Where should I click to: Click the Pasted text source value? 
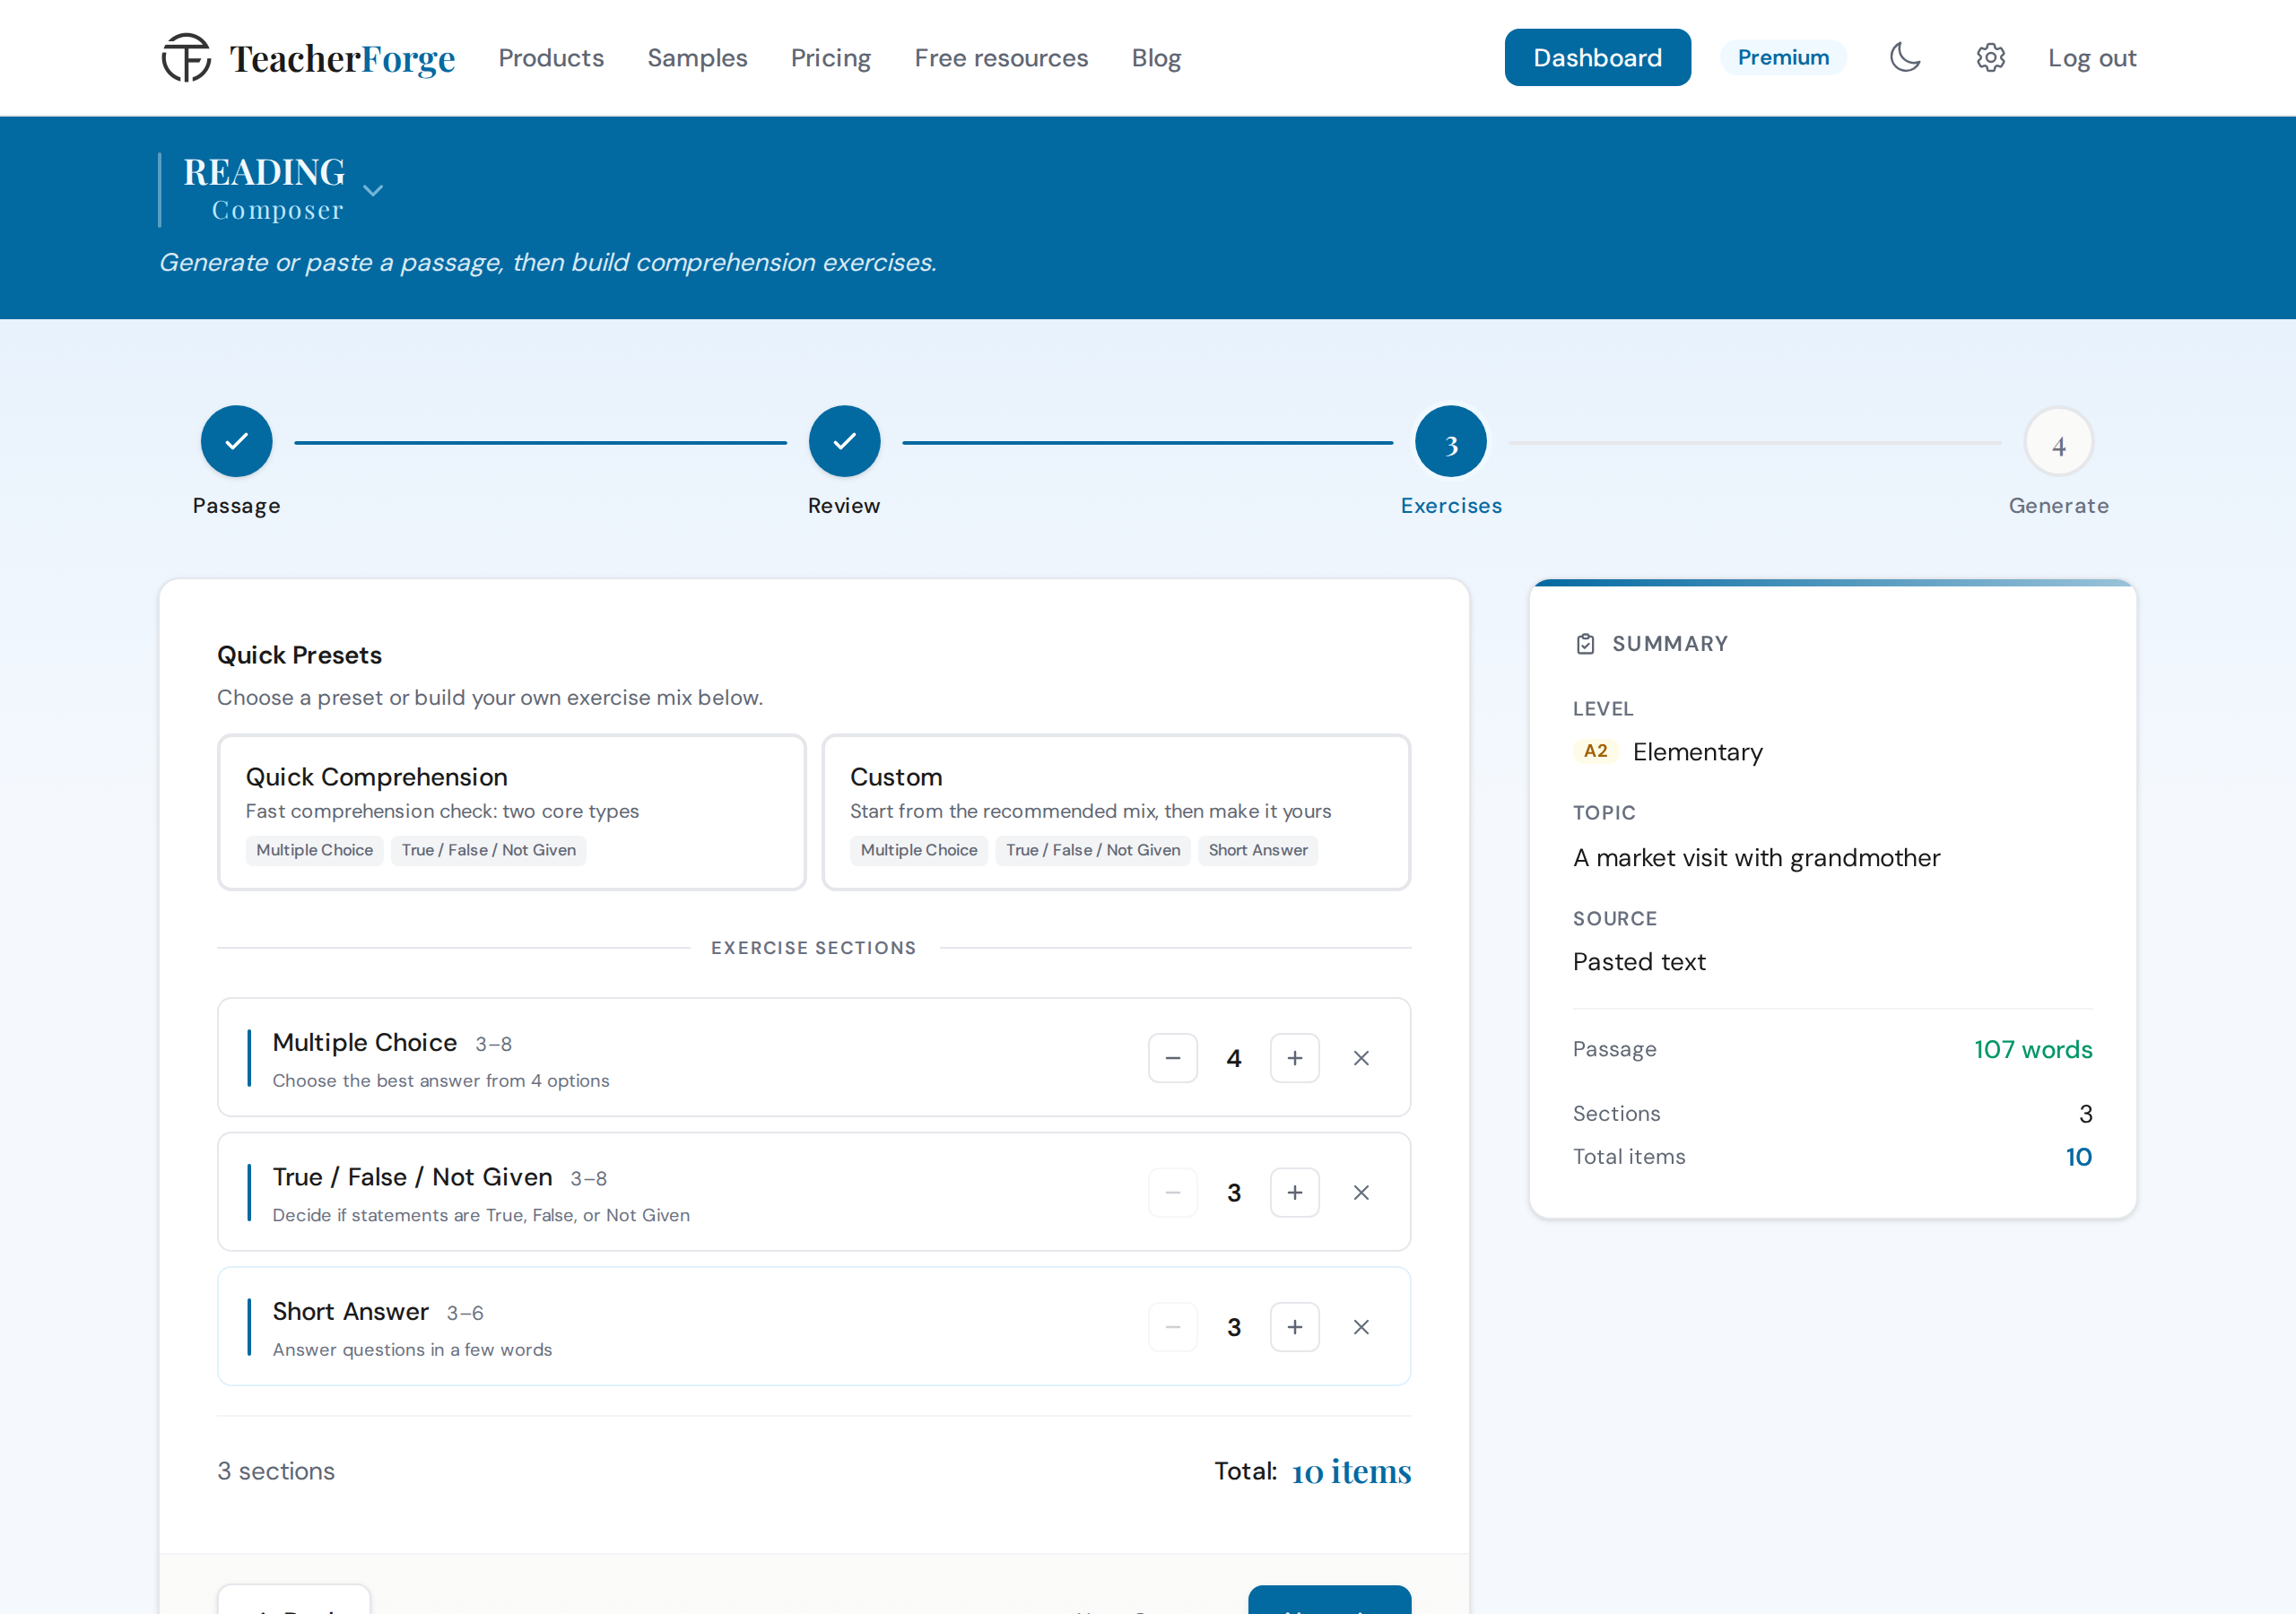pyautogui.click(x=1639, y=961)
